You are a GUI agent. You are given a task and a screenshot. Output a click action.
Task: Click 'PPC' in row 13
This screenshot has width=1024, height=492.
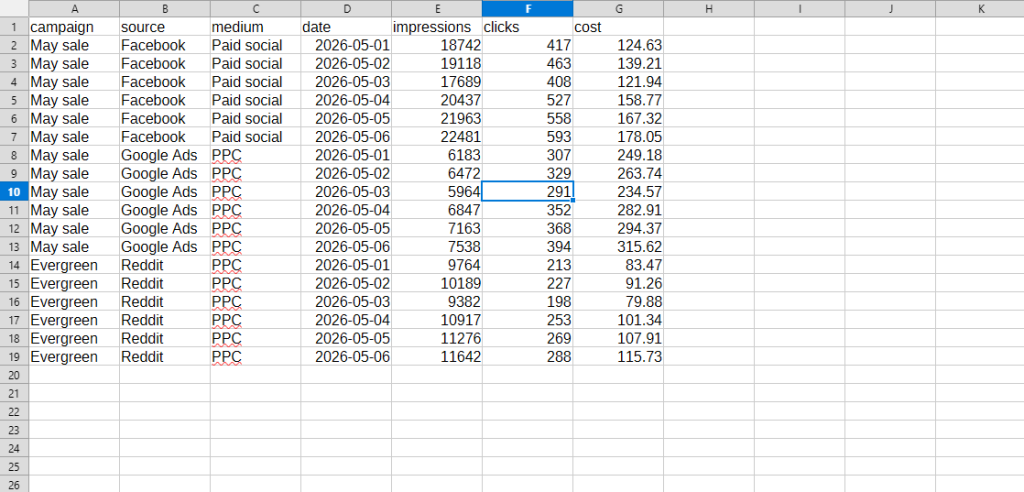pyautogui.click(x=255, y=246)
